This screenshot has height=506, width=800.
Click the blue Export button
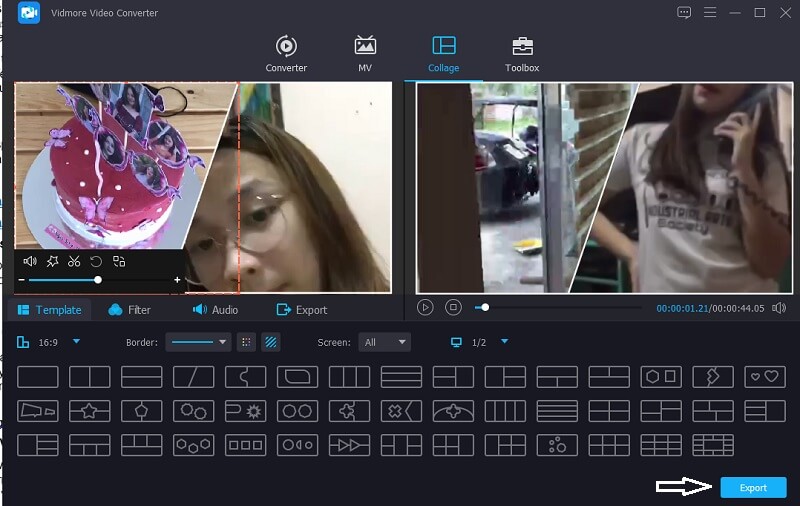[x=753, y=488]
